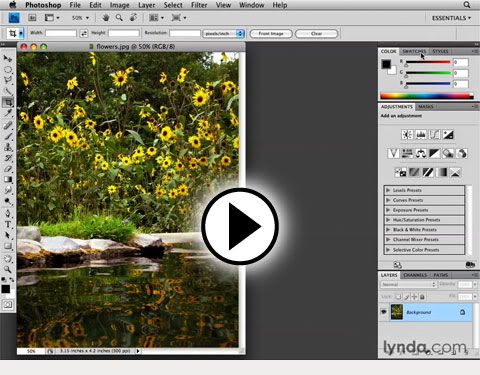Enable lock transparent pixels
The image size is (480, 375).
pyautogui.click(x=398, y=296)
